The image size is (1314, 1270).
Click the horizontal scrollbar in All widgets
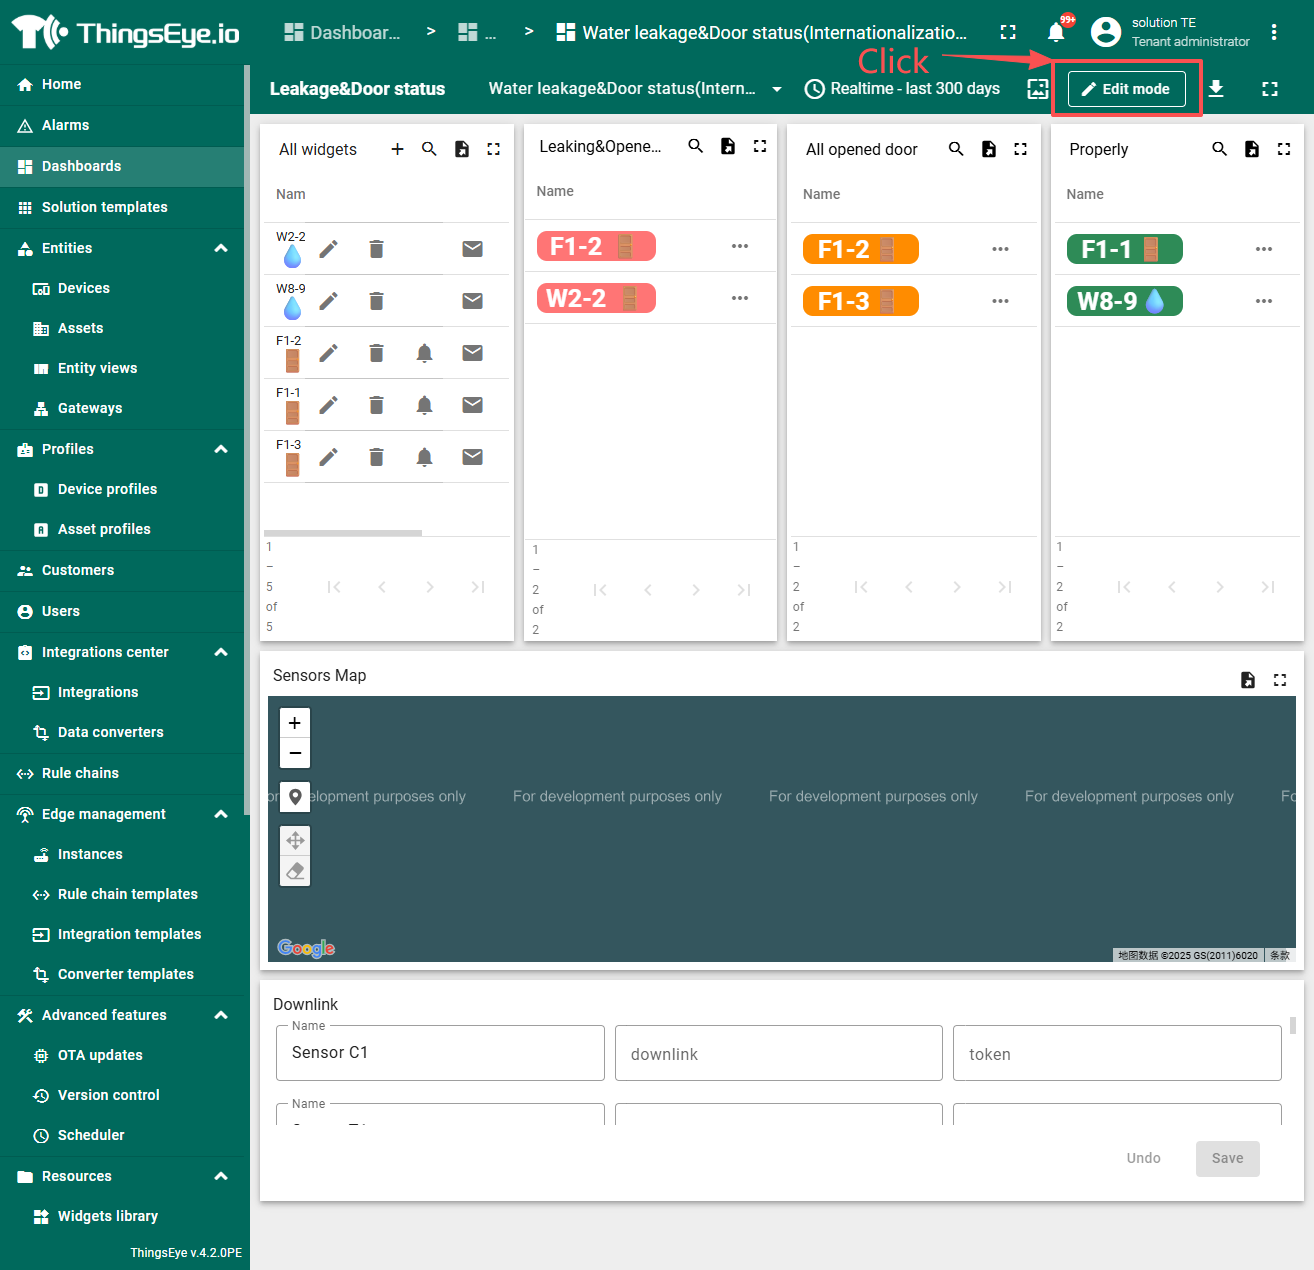(x=343, y=533)
